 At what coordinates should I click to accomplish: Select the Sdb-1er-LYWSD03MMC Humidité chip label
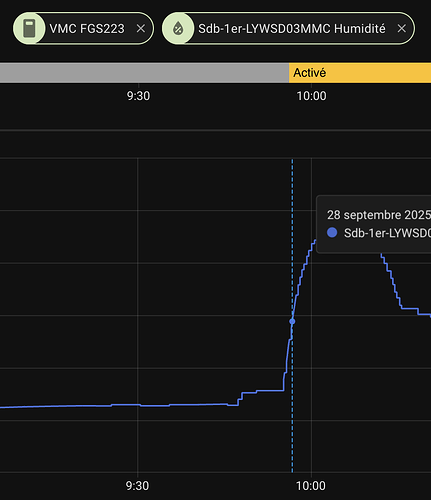pos(292,29)
